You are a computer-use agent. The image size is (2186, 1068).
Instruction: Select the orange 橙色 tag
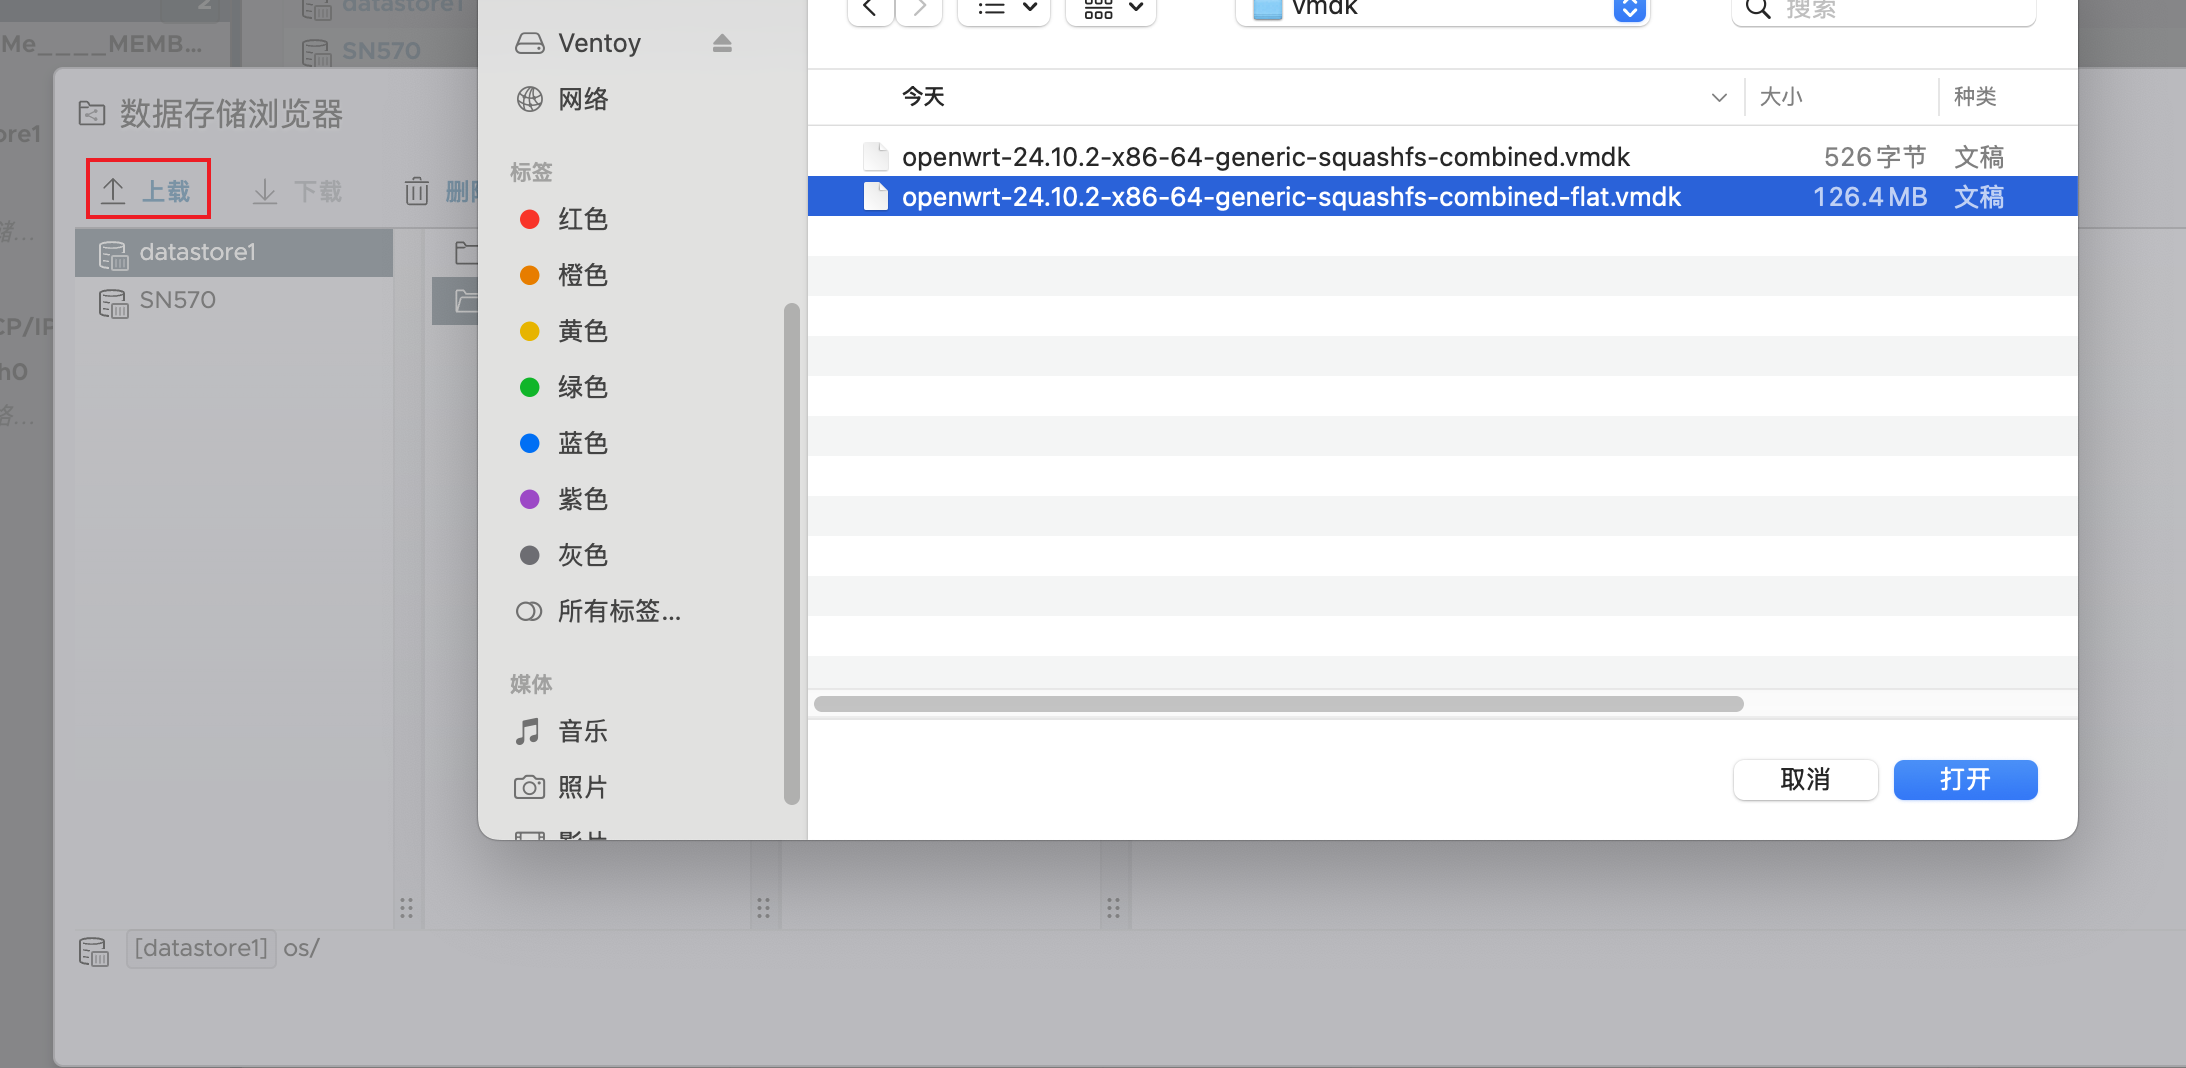tap(563, 275)
